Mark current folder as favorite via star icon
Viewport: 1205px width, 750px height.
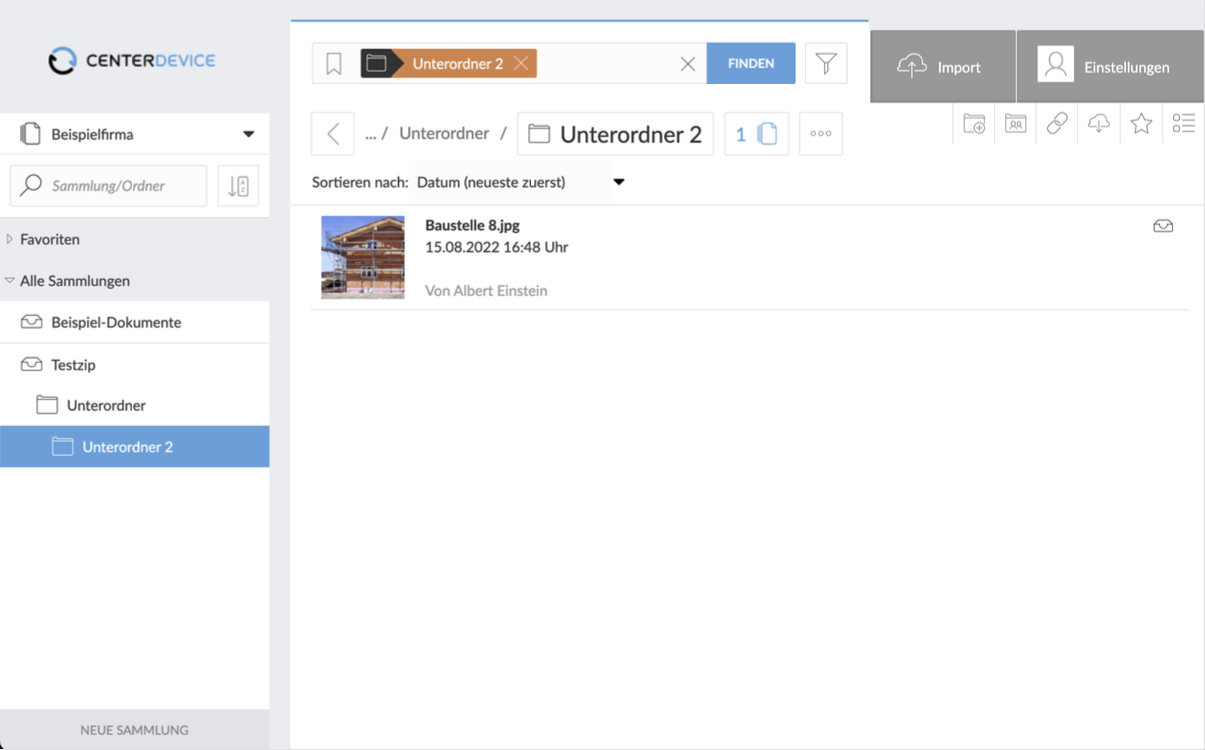coord(1141,123)
